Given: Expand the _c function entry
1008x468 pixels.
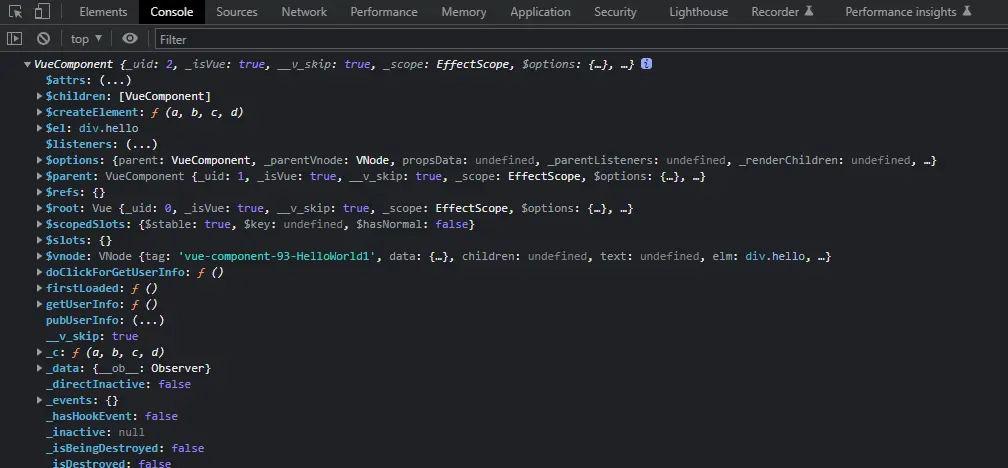Looking at the screenshot, I should tap(40, 352).
